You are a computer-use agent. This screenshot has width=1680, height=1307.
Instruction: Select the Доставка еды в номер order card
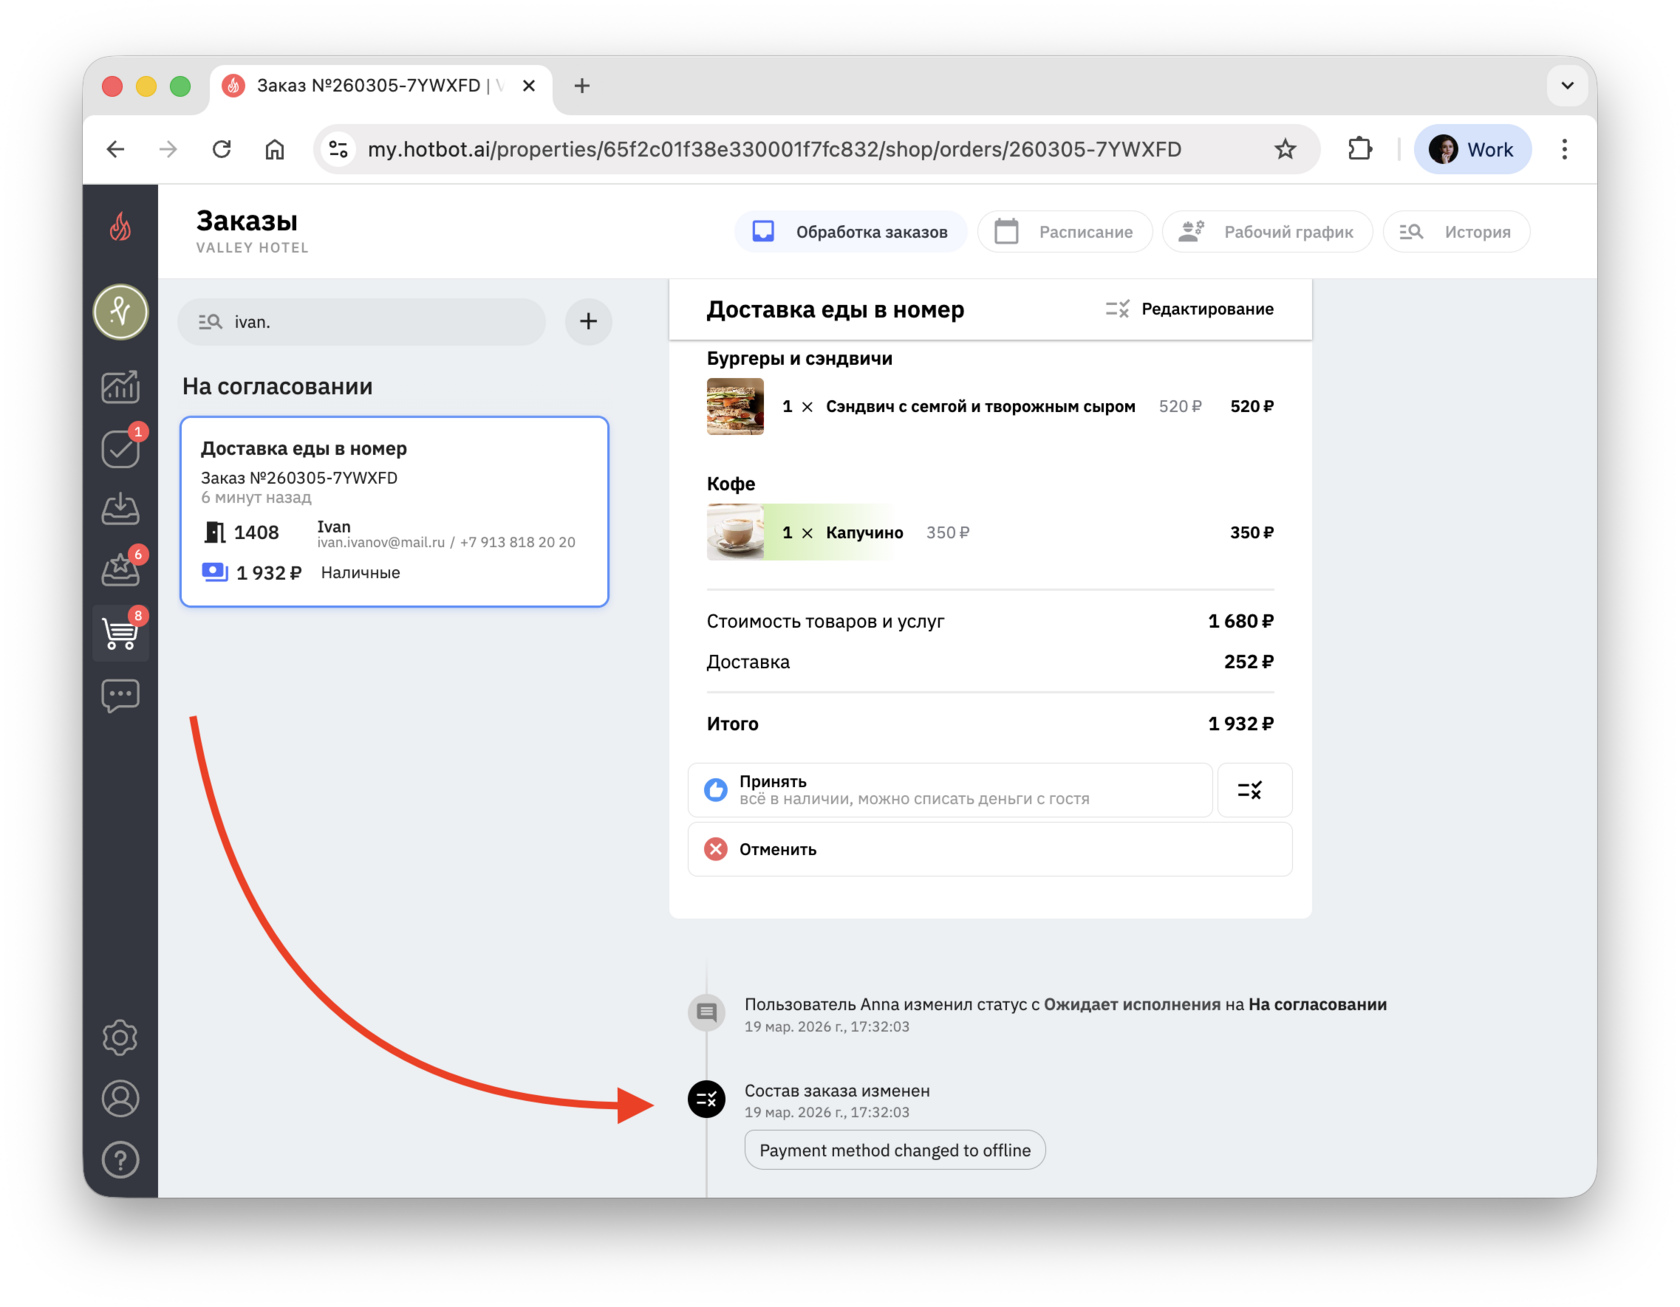coord(395,512)
